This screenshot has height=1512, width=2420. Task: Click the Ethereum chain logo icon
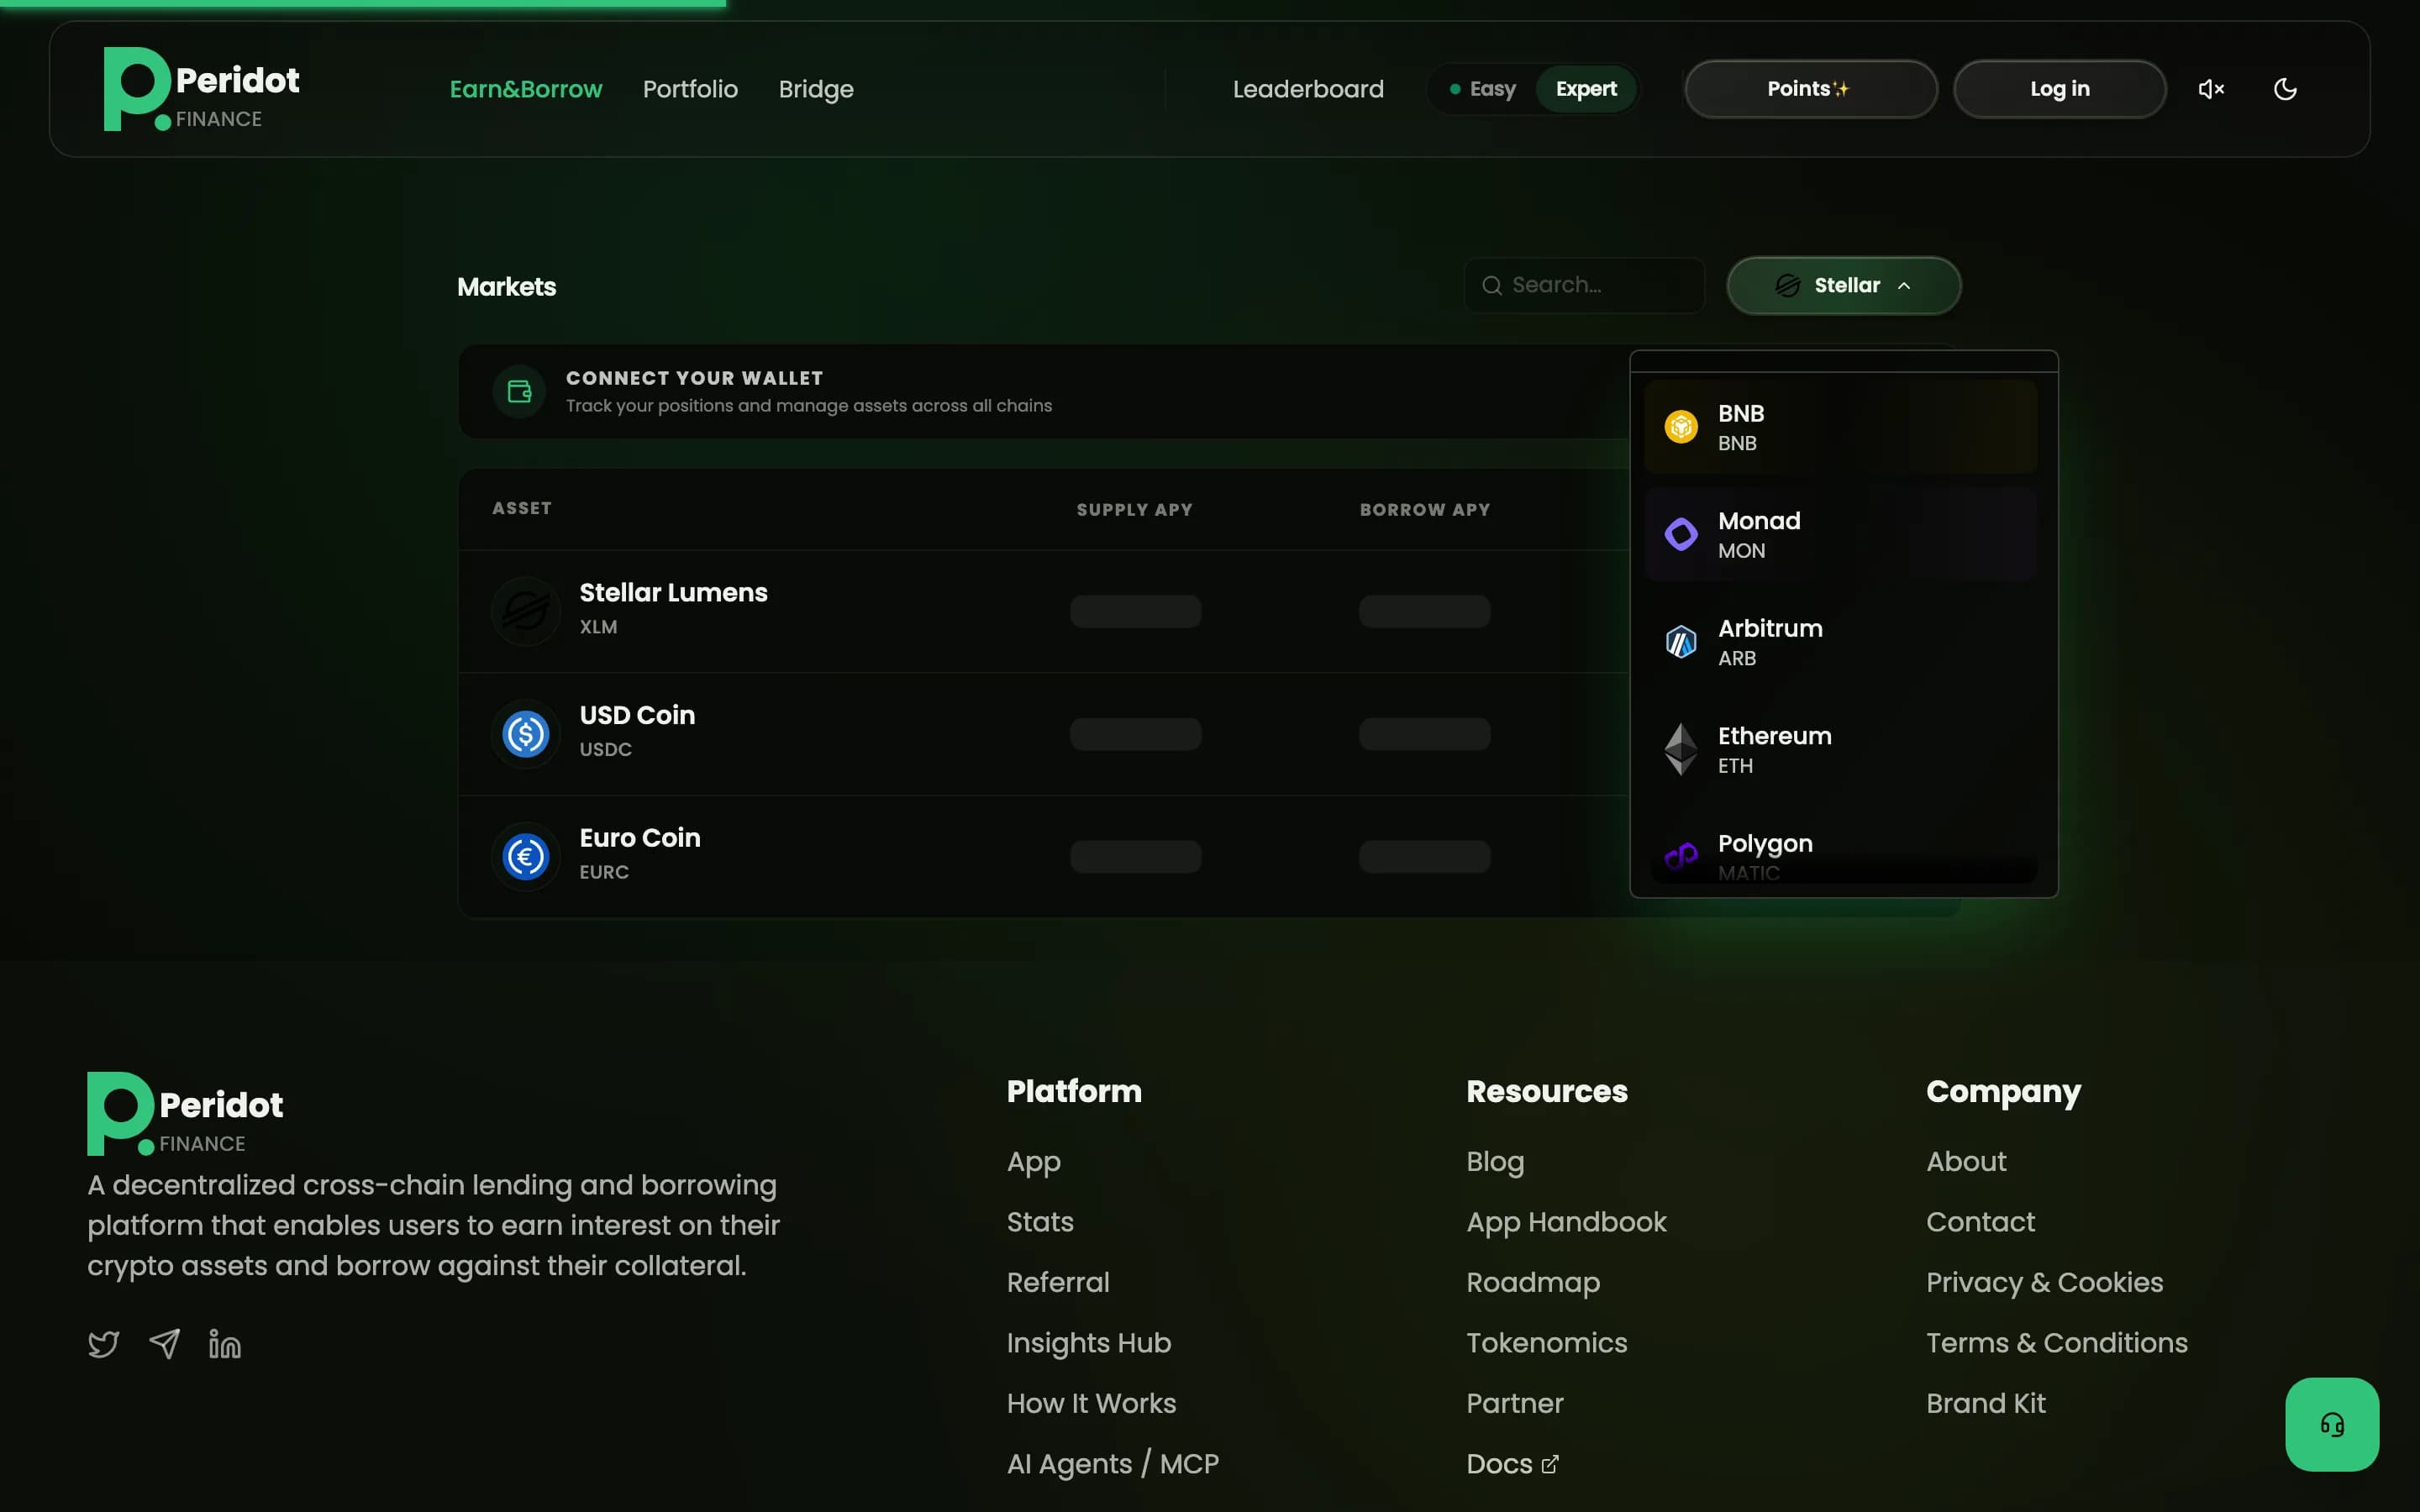[x=1681, y=749]
